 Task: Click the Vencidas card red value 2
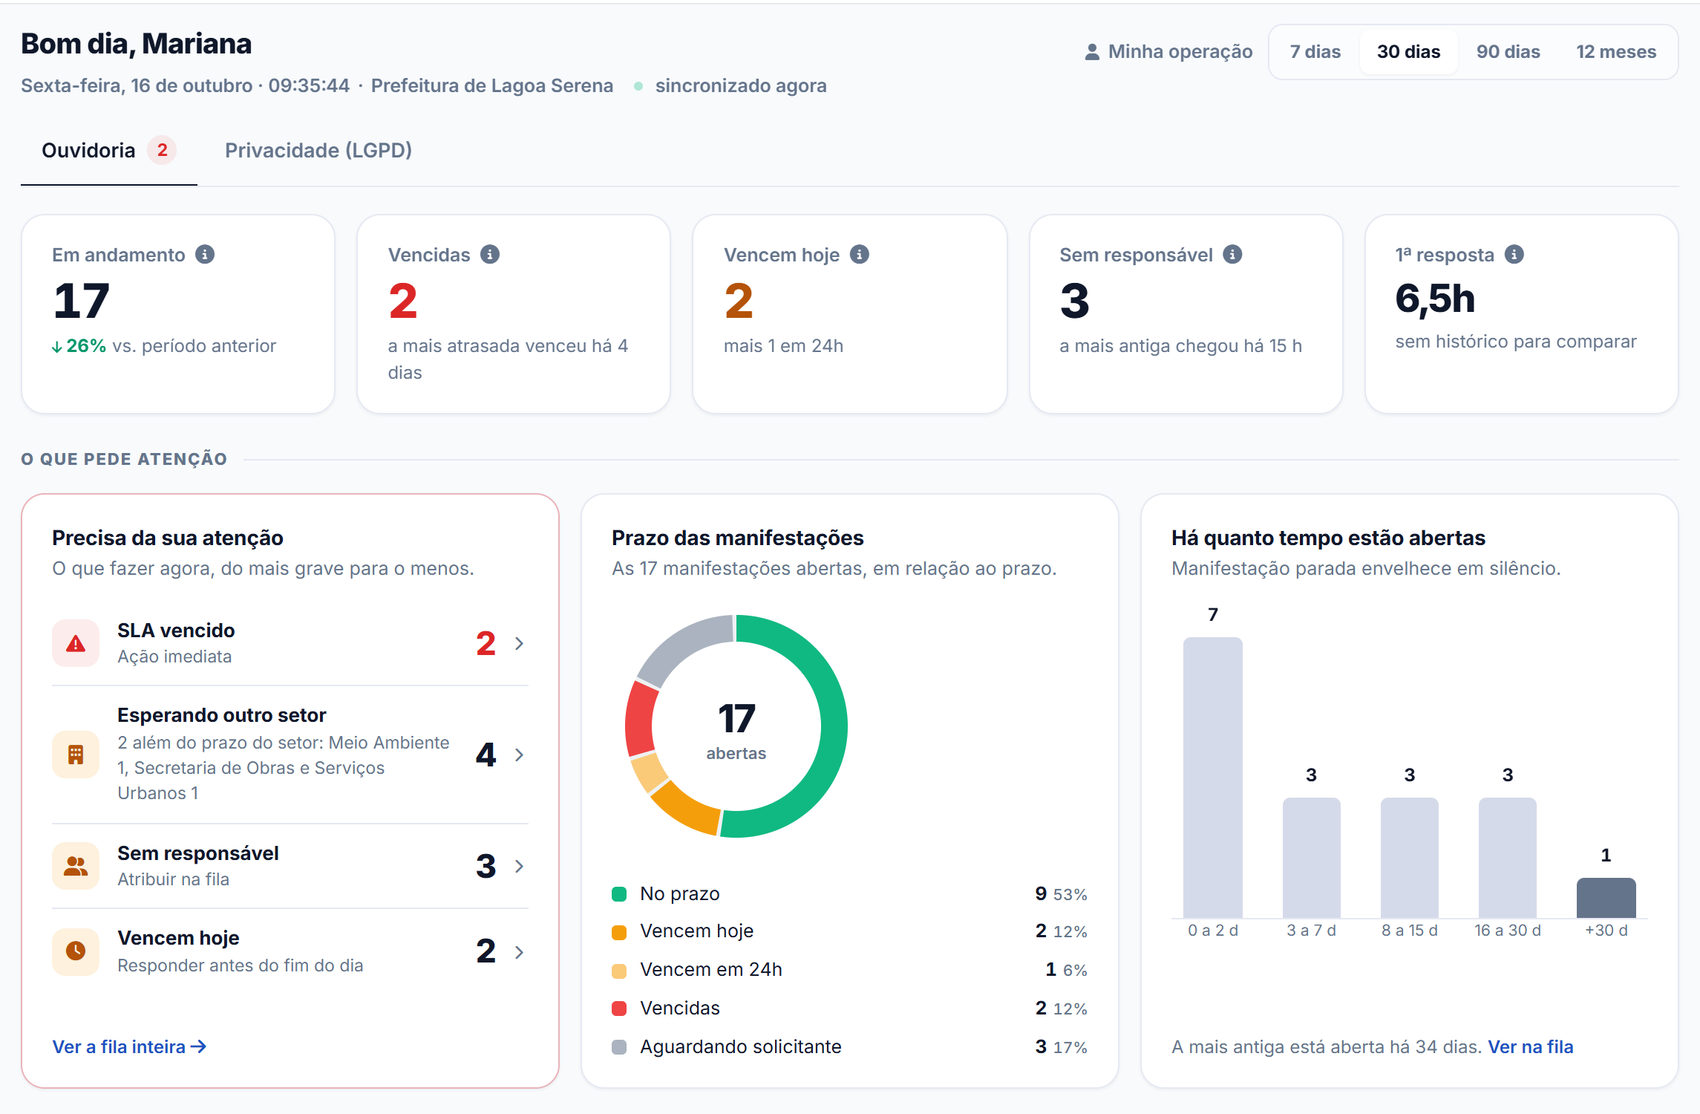[x=403, y=301]
